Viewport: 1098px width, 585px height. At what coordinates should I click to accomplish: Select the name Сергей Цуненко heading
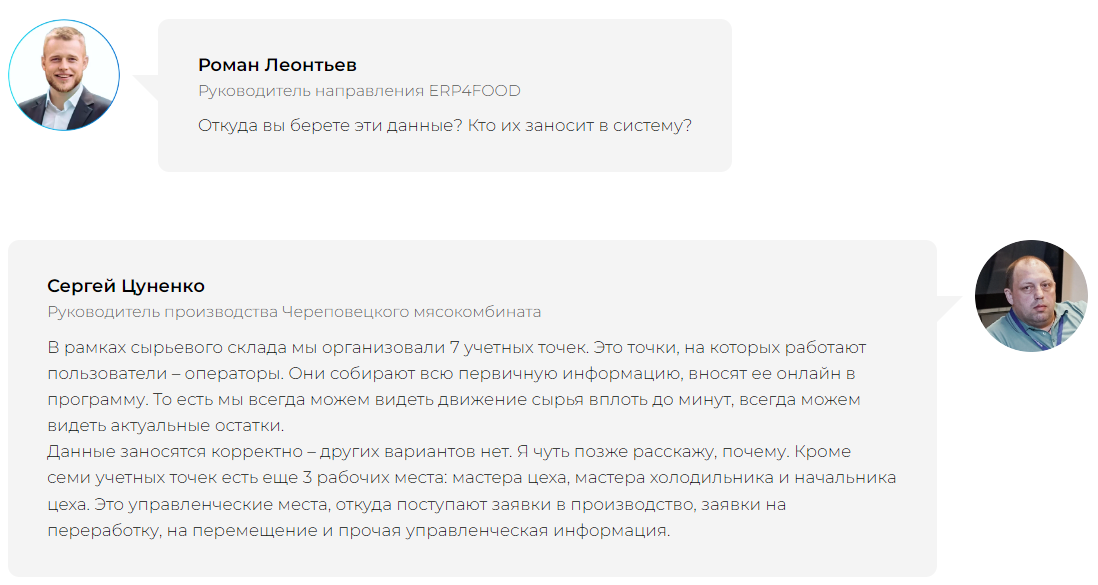click(x=126, y=286)
